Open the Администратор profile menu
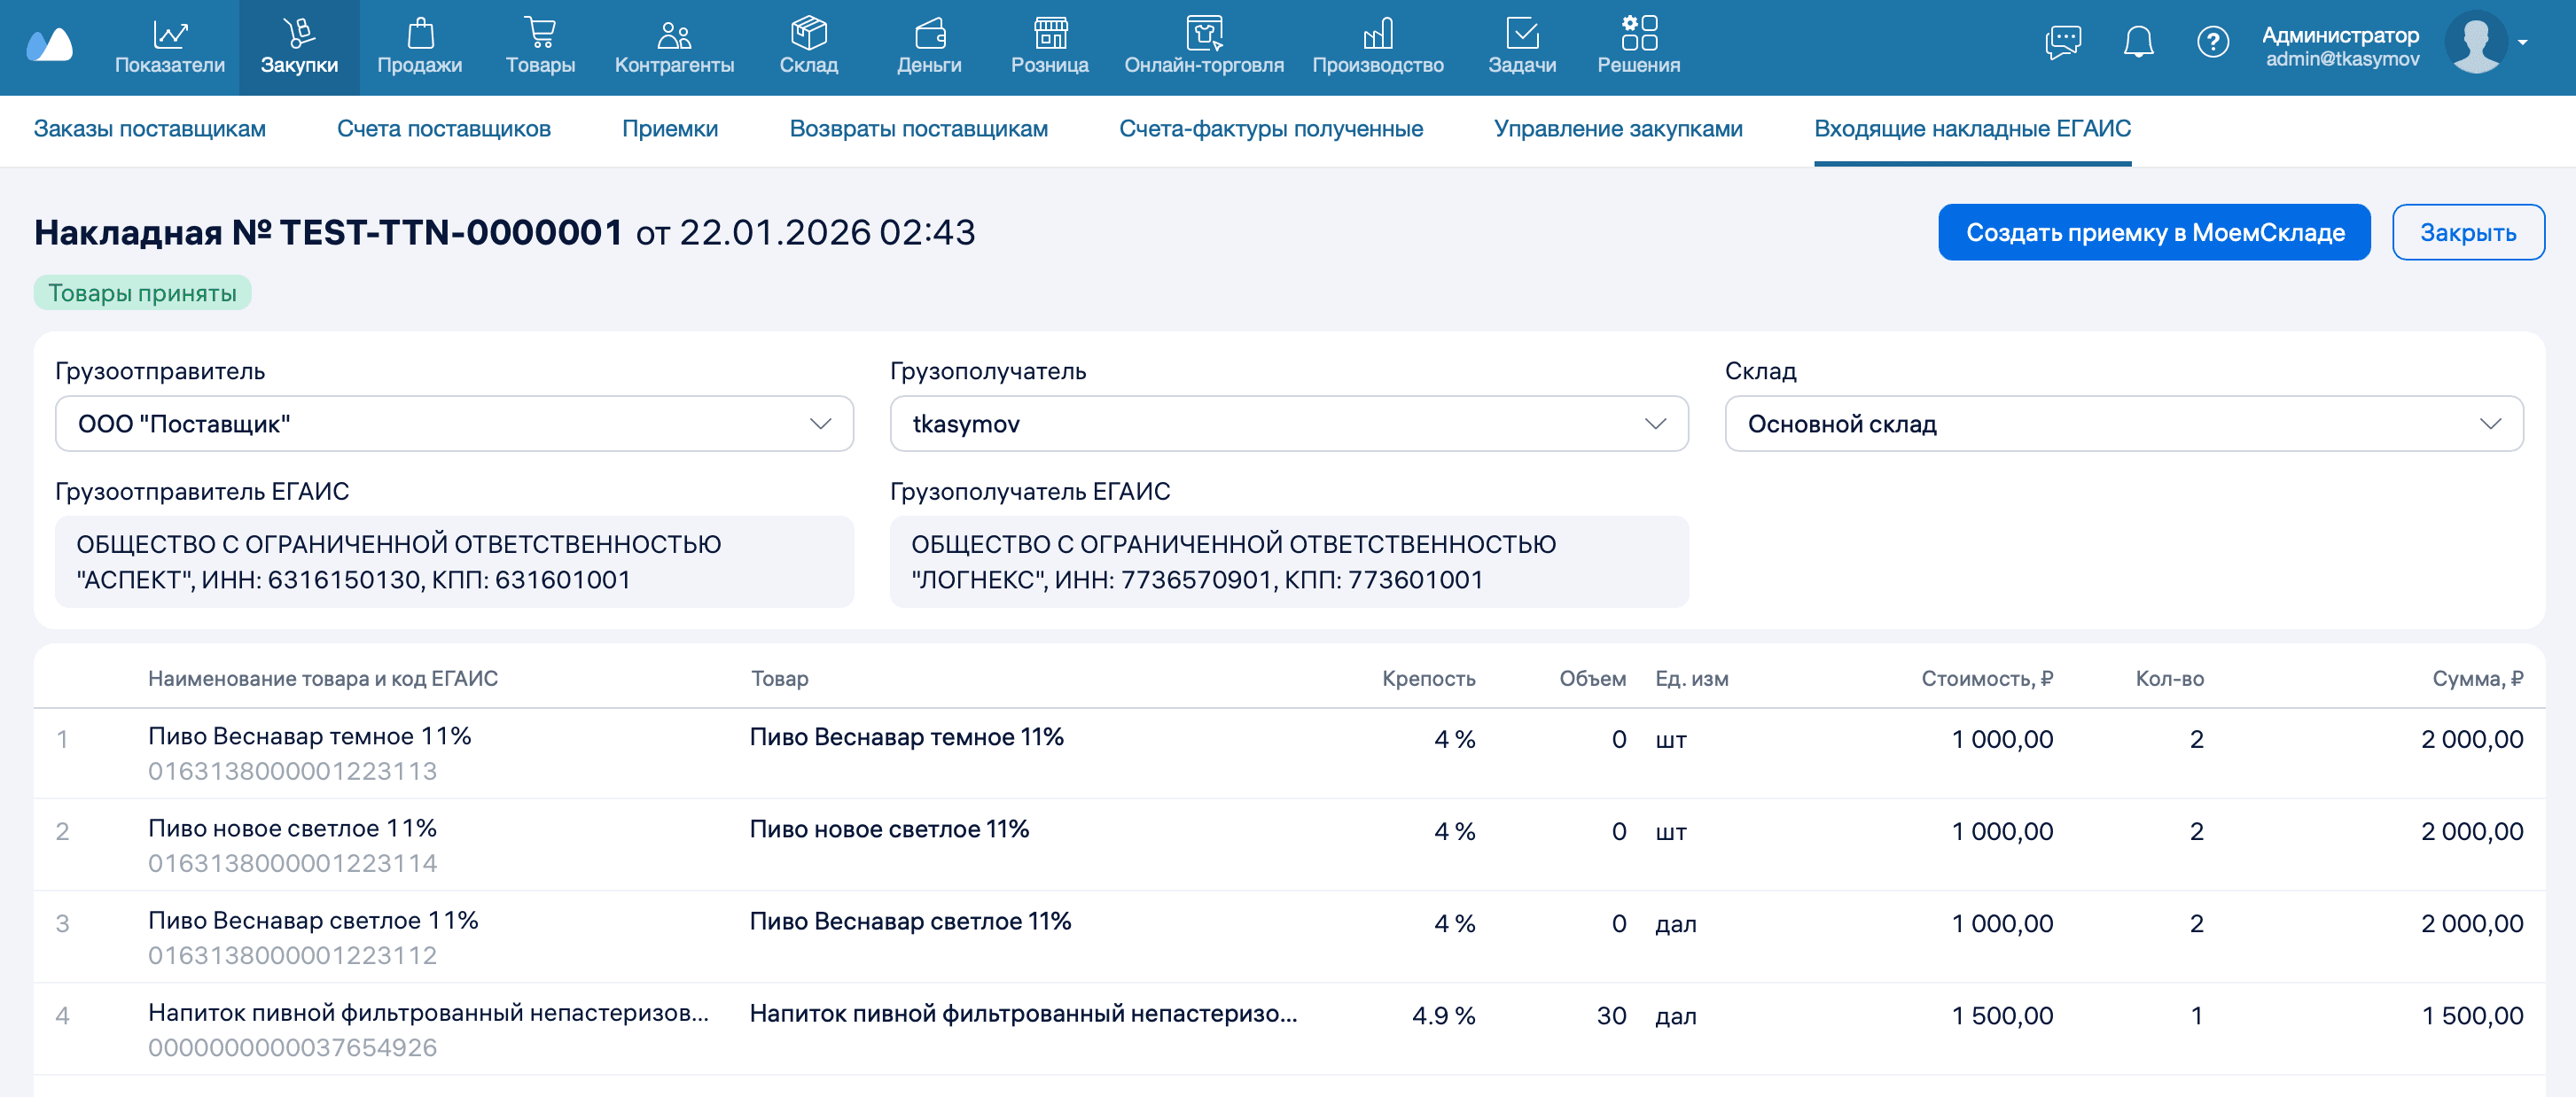2576x1097 pixels. coord(2343,43)
